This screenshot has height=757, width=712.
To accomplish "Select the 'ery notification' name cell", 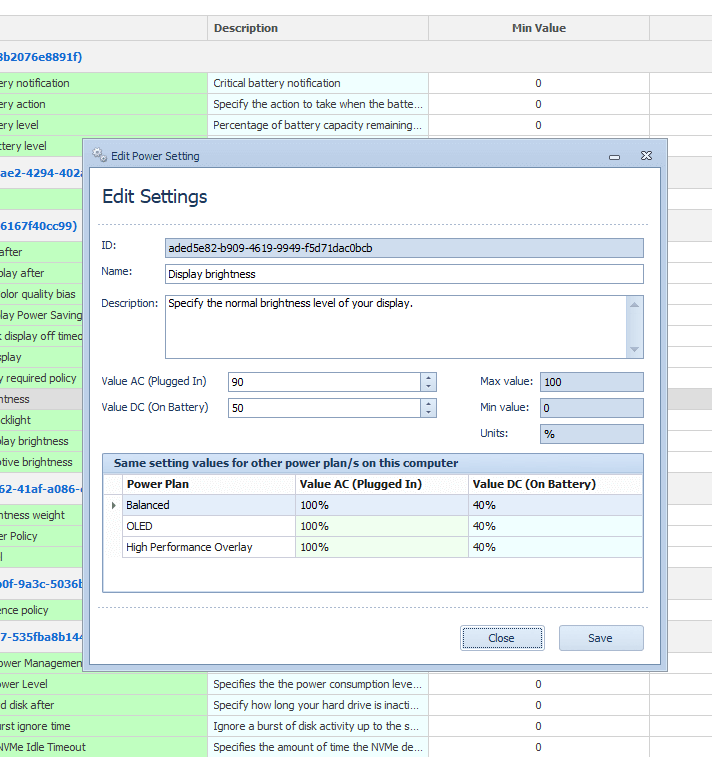I will pyautogui.click(x=104, y=83).
